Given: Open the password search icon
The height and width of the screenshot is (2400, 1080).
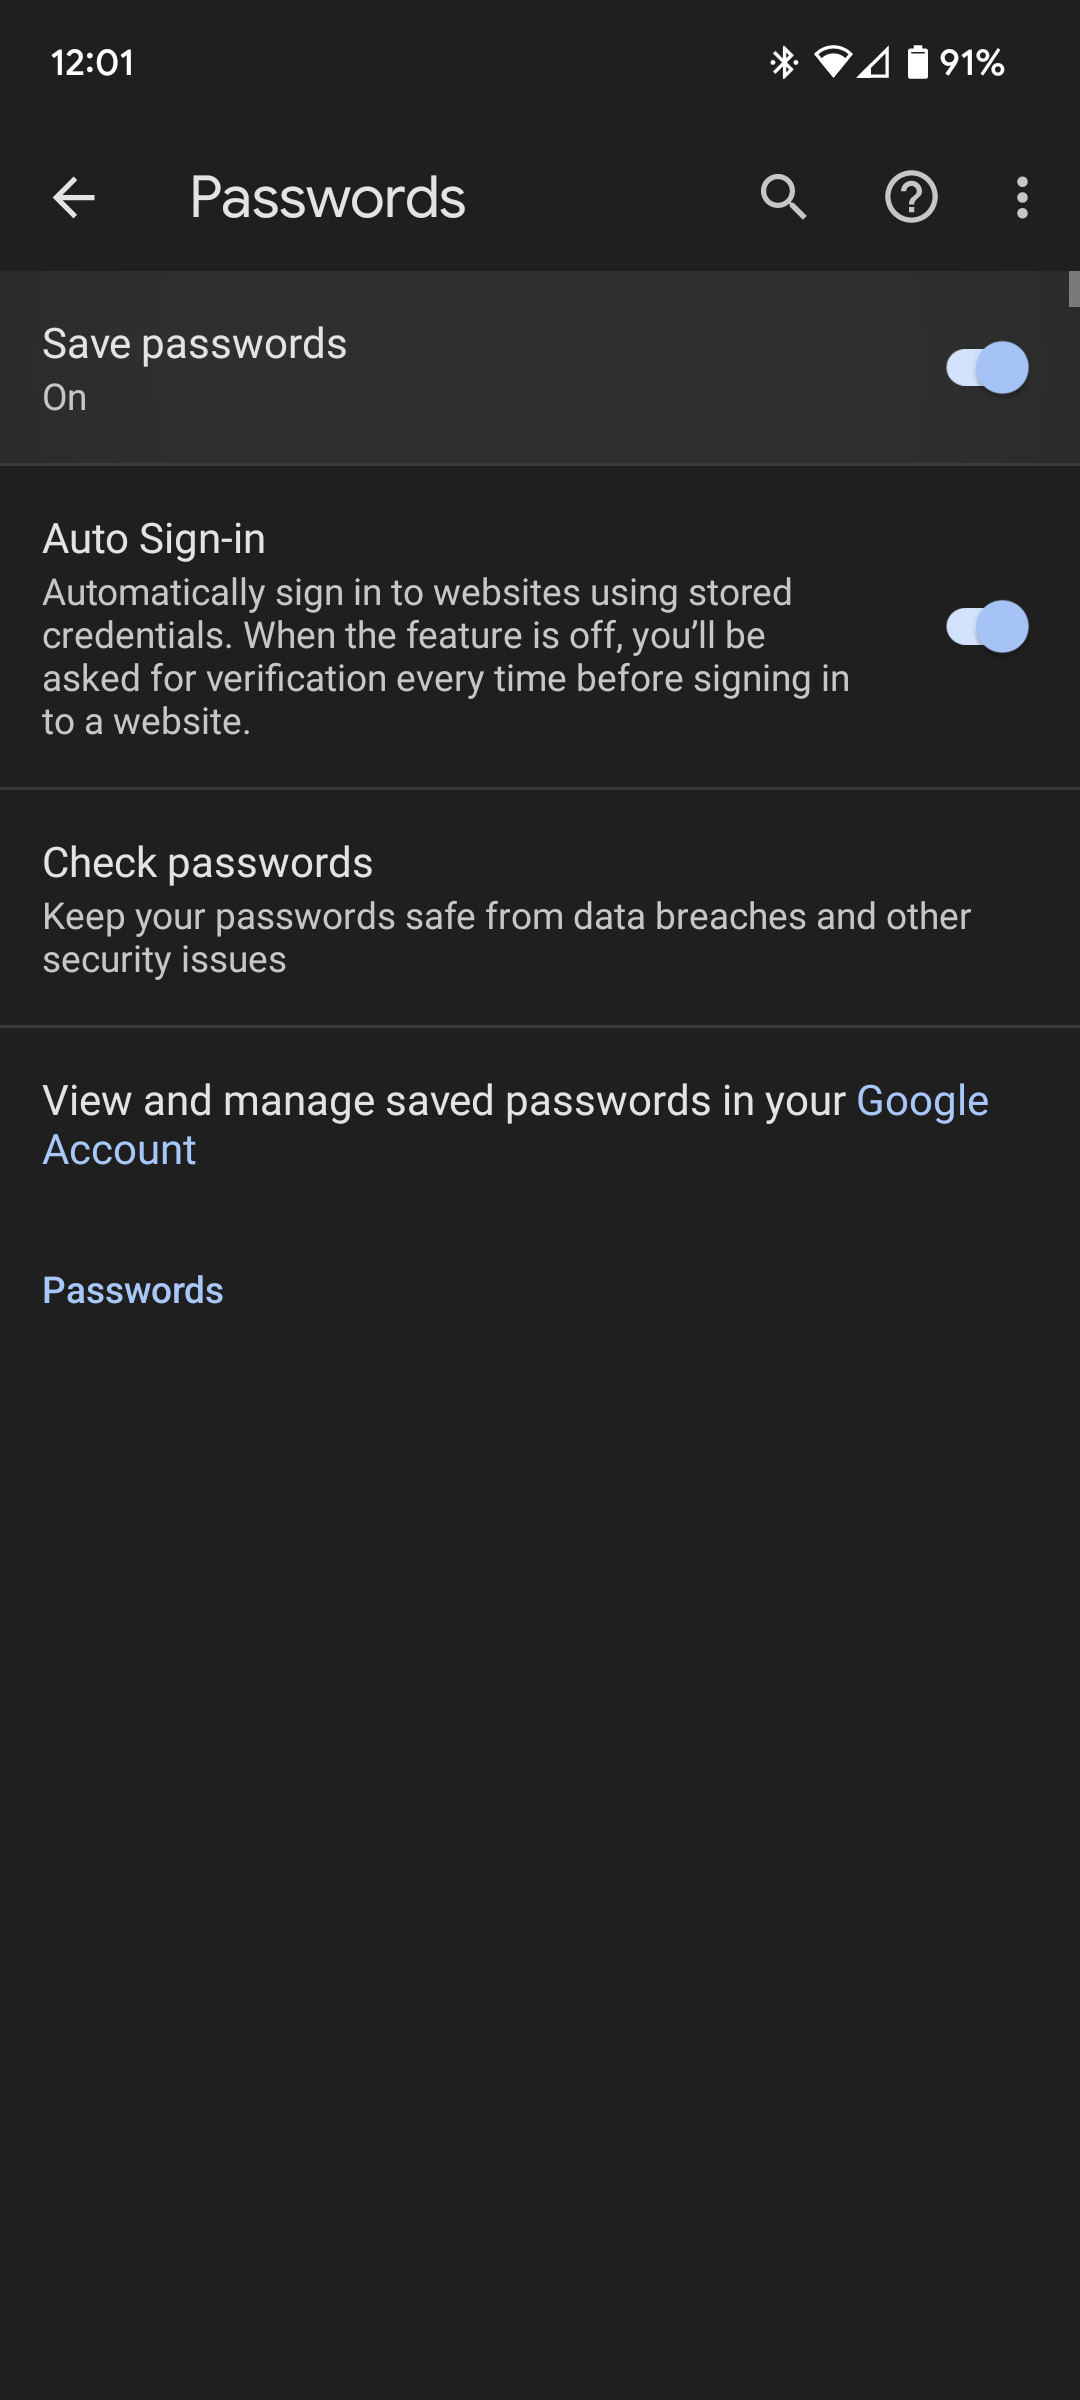Looking at the screenshot, I should 783,197.
